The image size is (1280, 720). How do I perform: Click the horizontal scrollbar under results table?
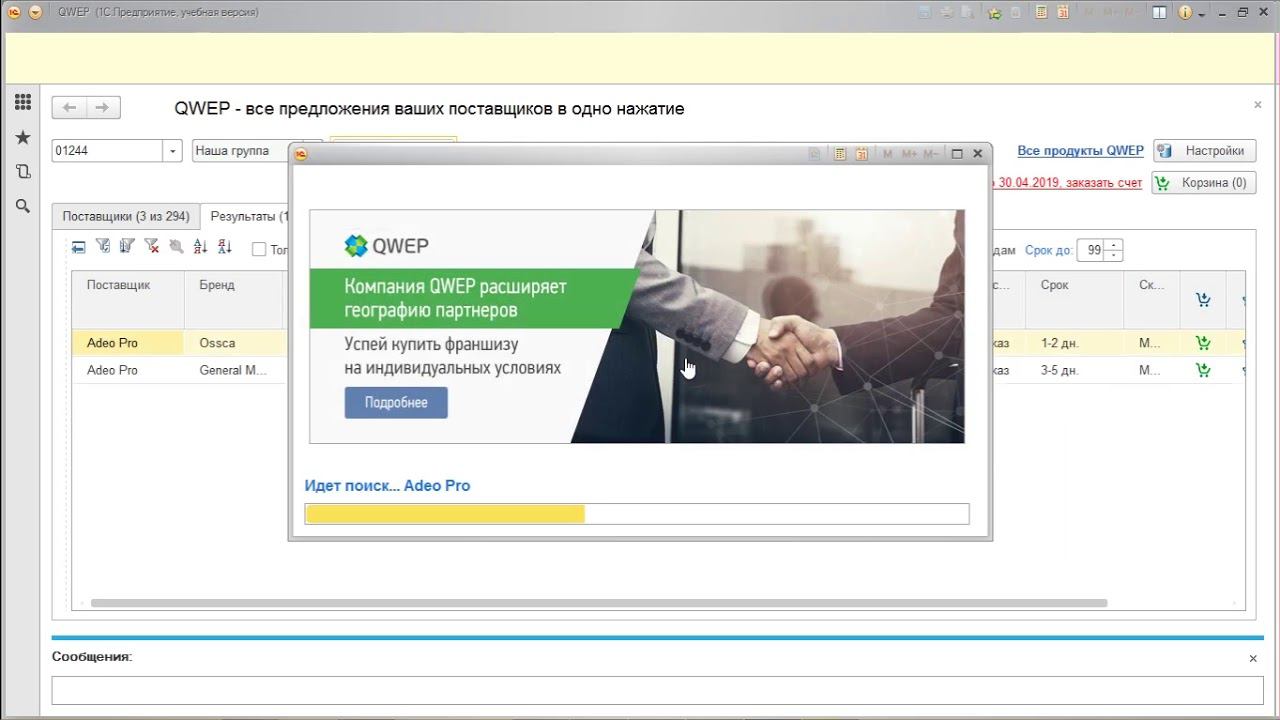tap(599, 603)
